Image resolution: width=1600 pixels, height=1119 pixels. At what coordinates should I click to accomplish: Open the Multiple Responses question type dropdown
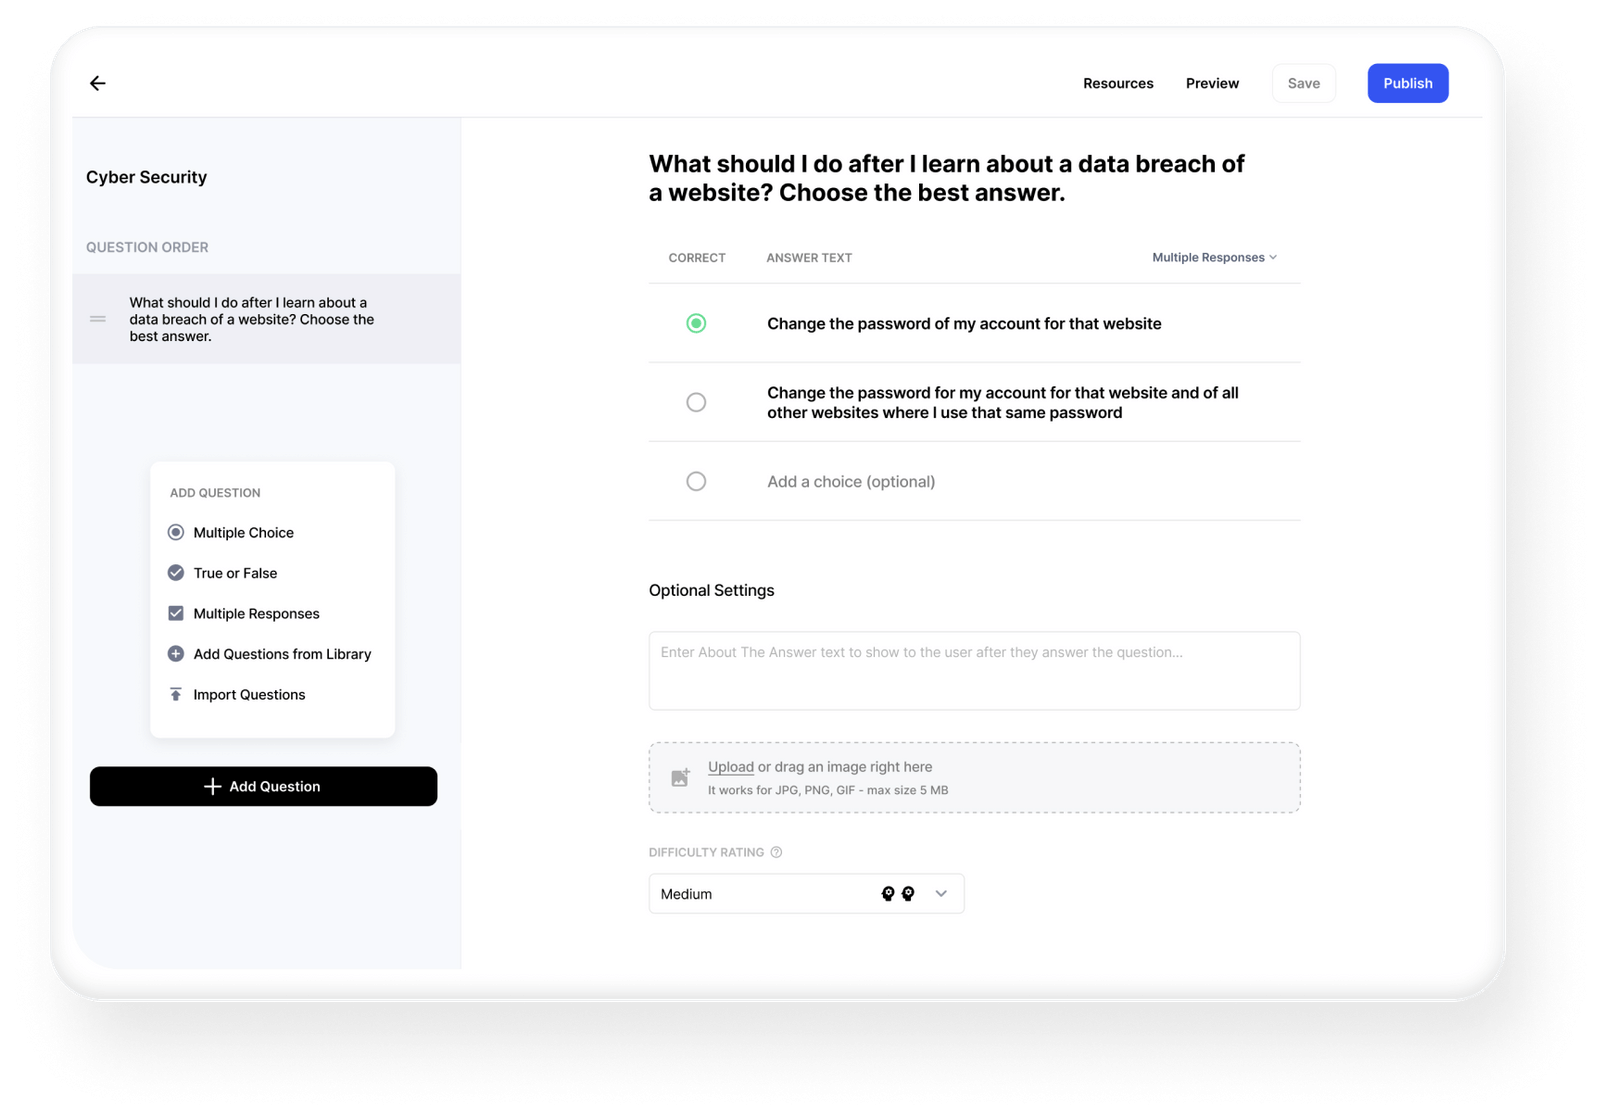pyautogui.click(x=1214, y=257)
